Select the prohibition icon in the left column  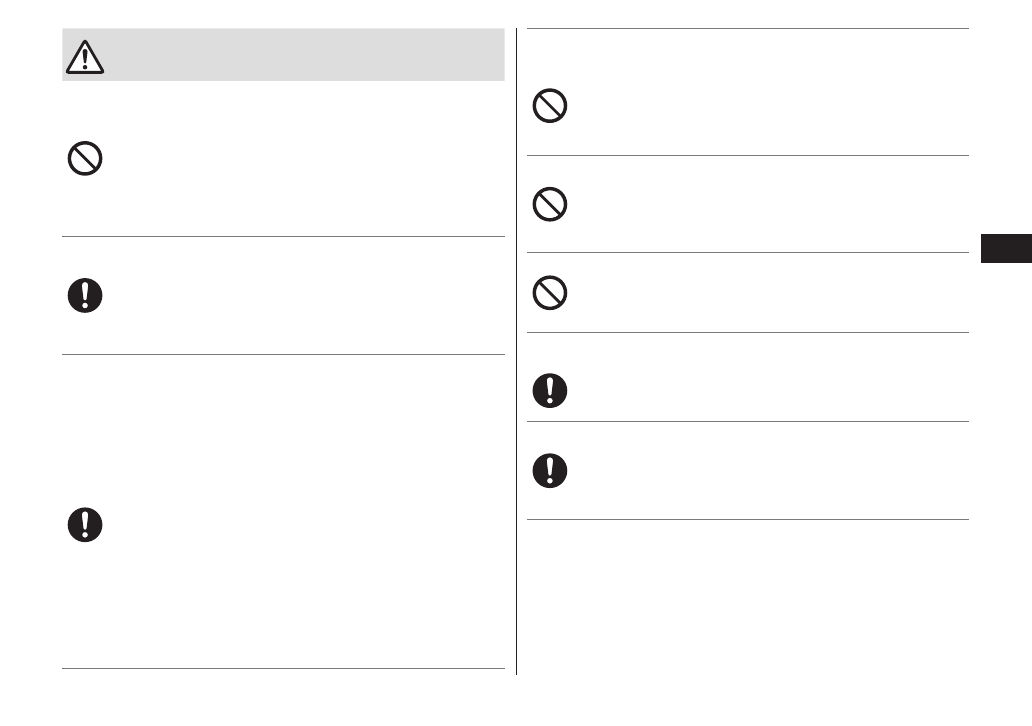click(x=85, y=159)
